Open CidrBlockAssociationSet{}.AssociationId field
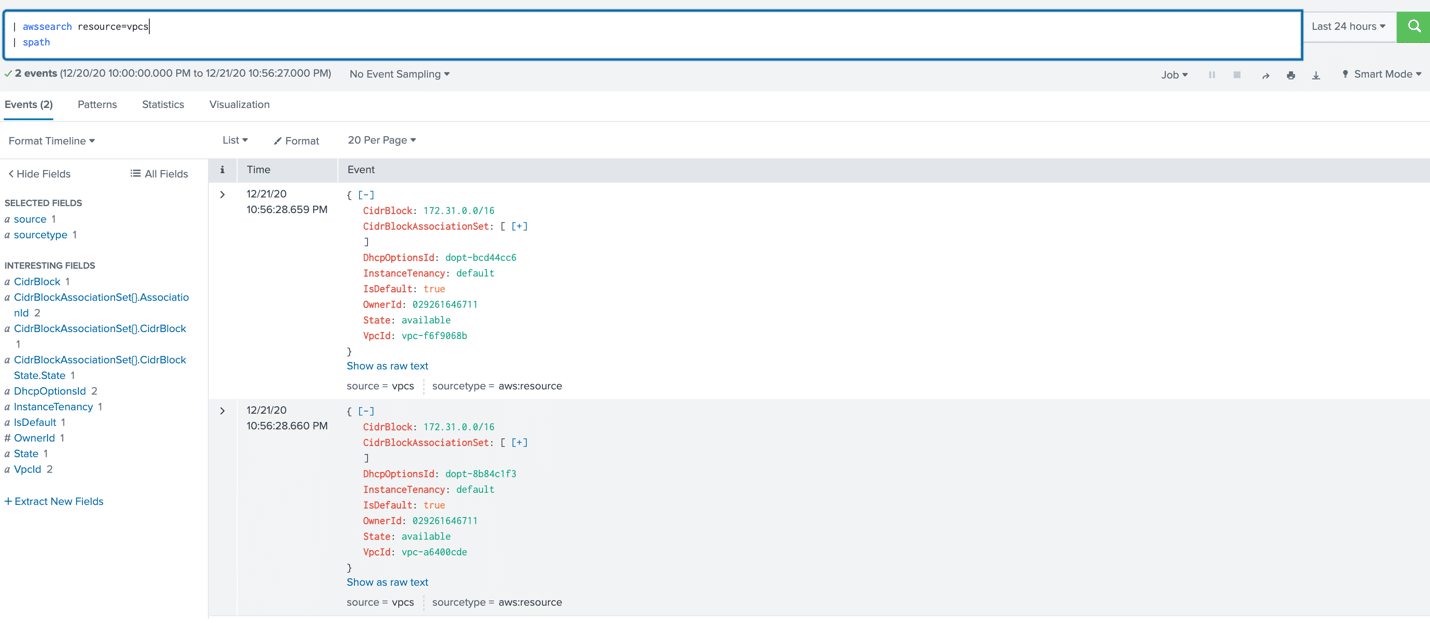 click(x=101, y=305)
